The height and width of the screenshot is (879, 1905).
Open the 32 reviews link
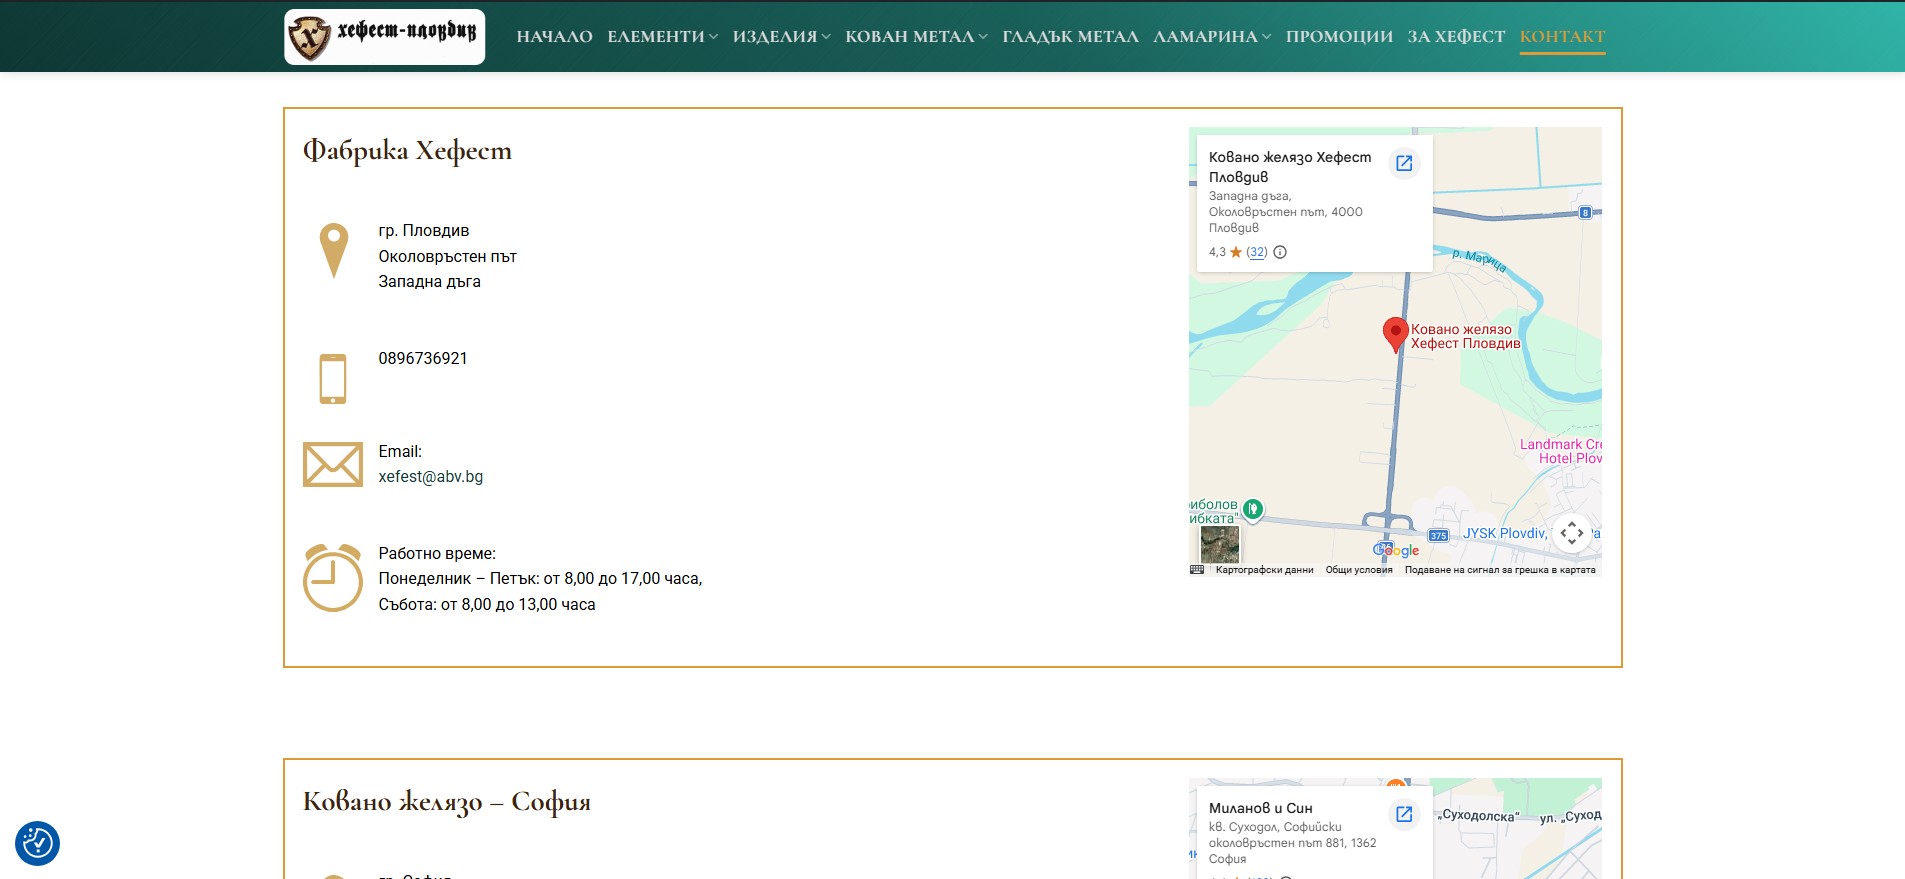[1256, 252]
